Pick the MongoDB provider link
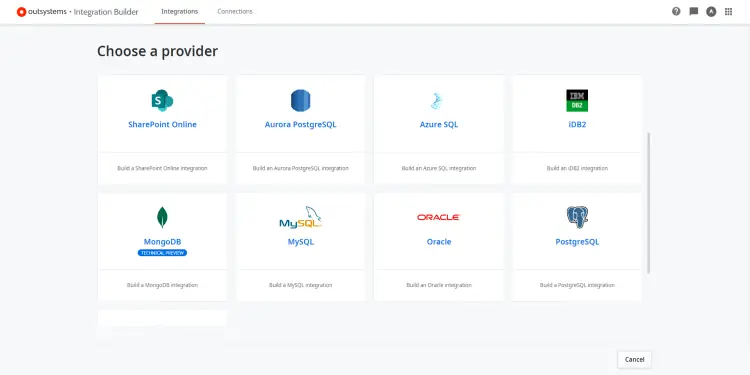 (x=162, y=242)
